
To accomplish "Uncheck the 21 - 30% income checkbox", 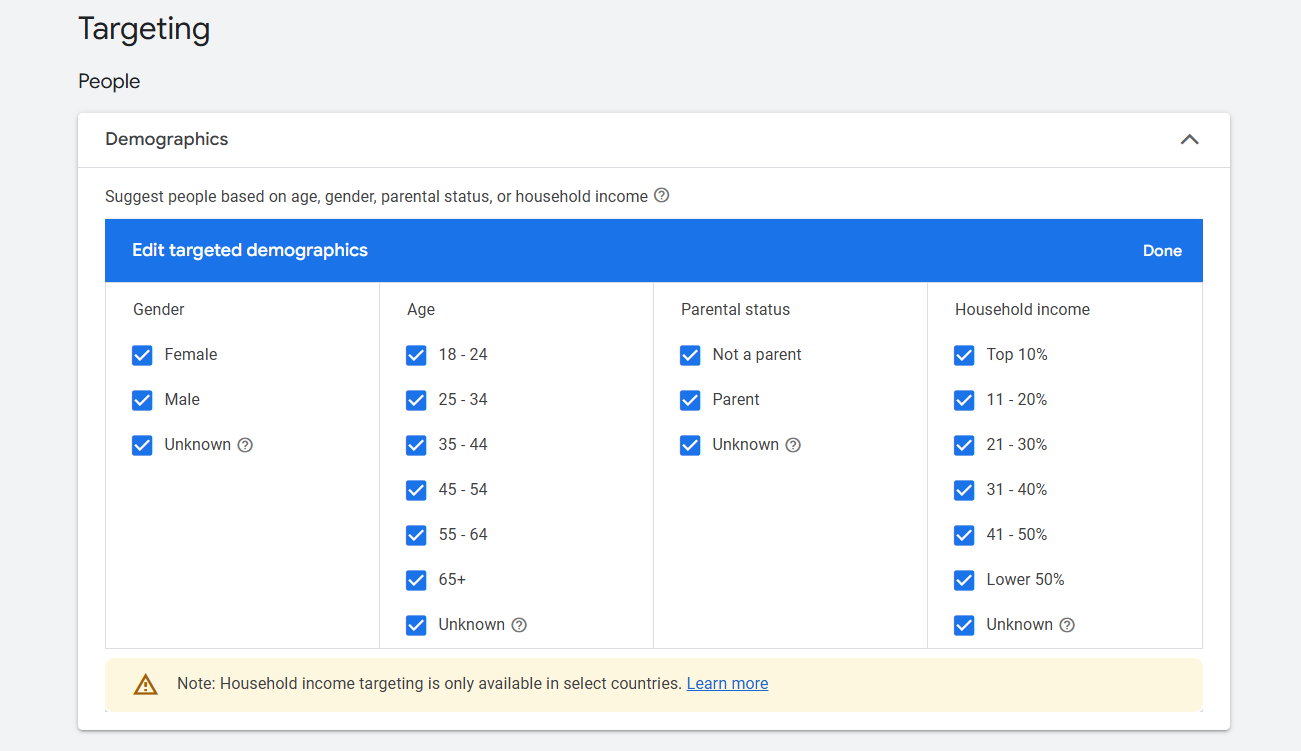I will point(964,445).
